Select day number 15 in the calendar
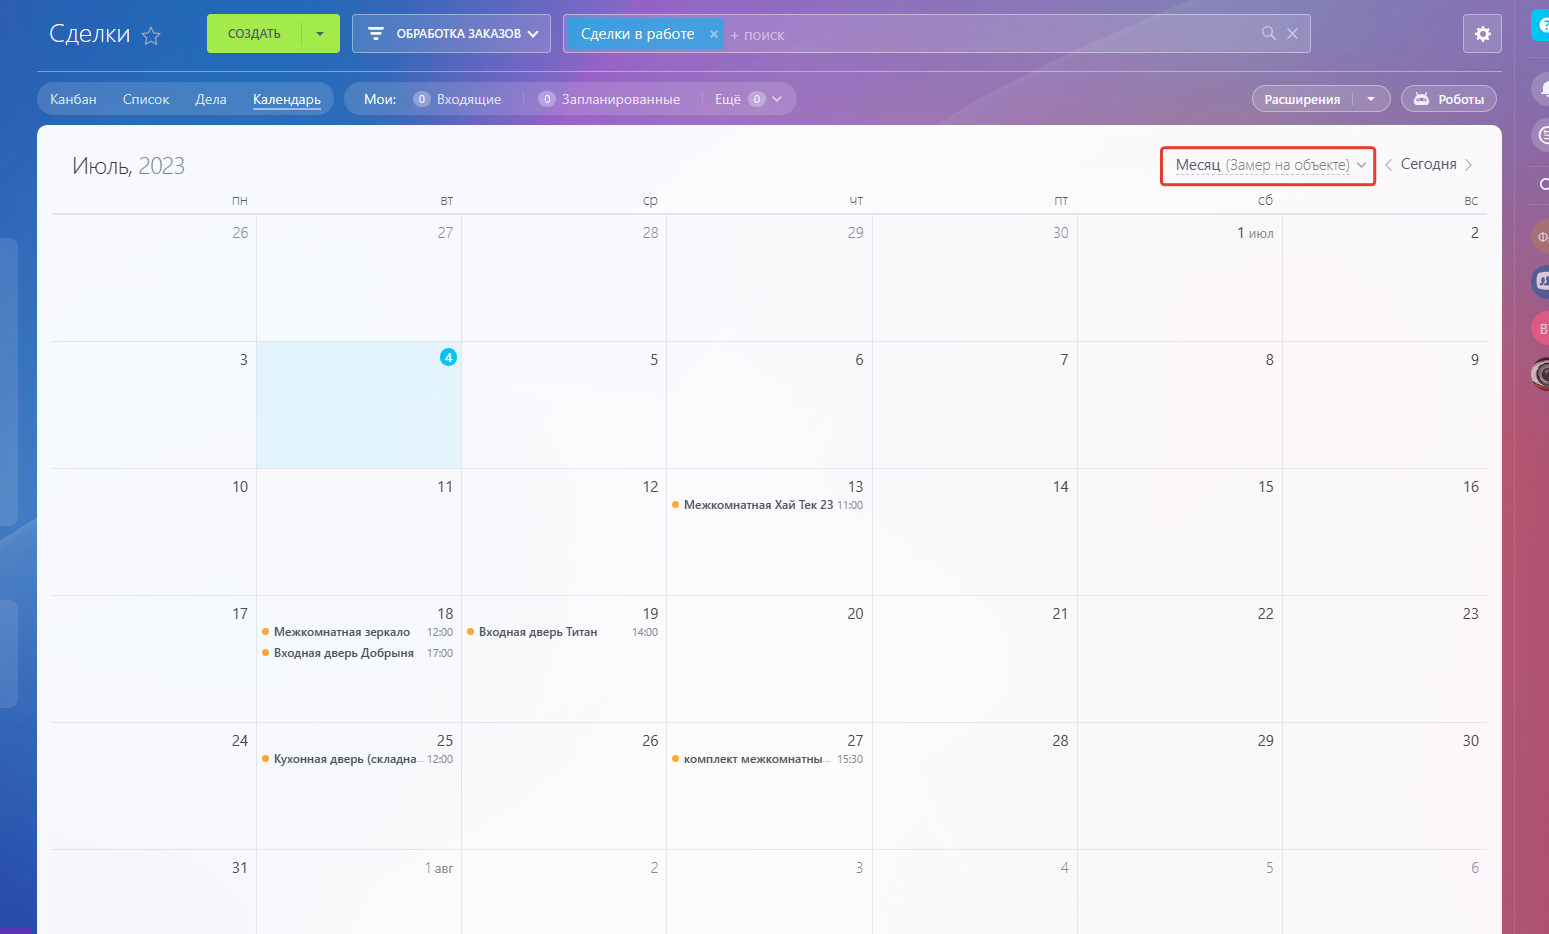Viewport: 1549px width, 934px height. (1265, 487)
